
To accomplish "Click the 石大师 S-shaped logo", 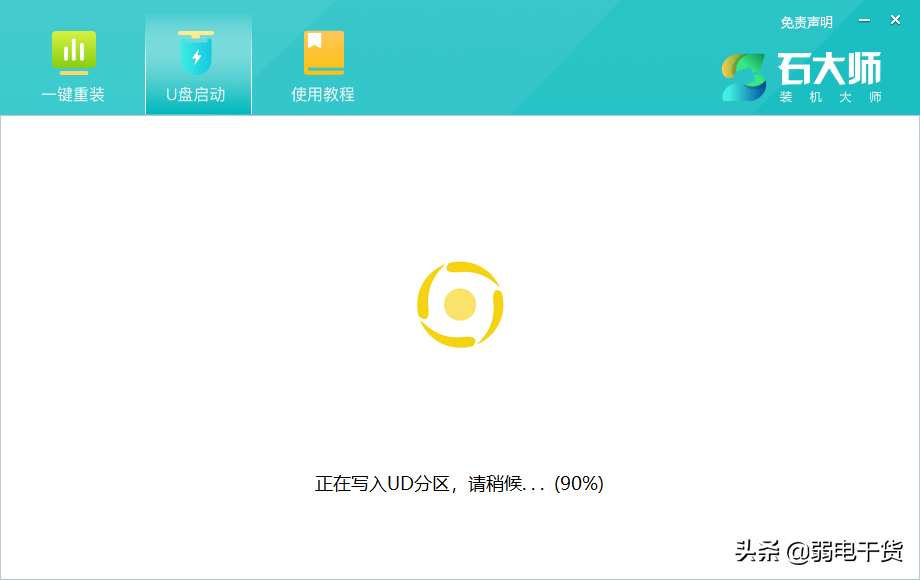I will (744, 77).
